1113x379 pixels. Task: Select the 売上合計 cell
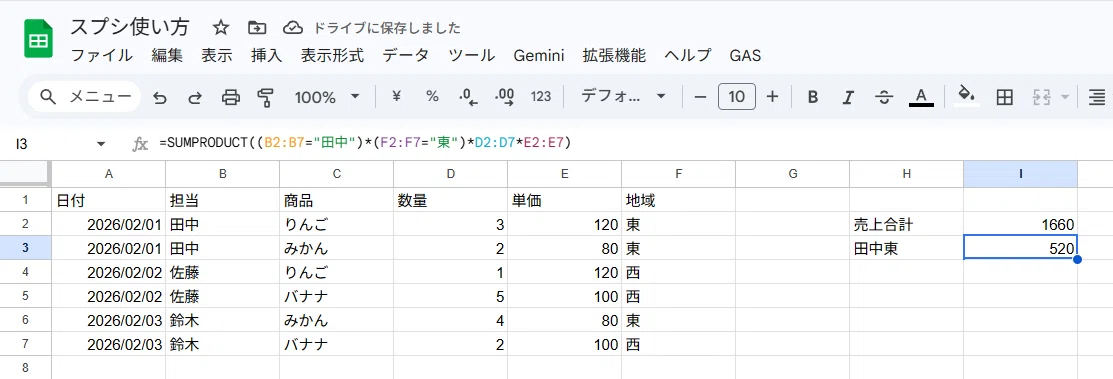(x=906, y=224)
